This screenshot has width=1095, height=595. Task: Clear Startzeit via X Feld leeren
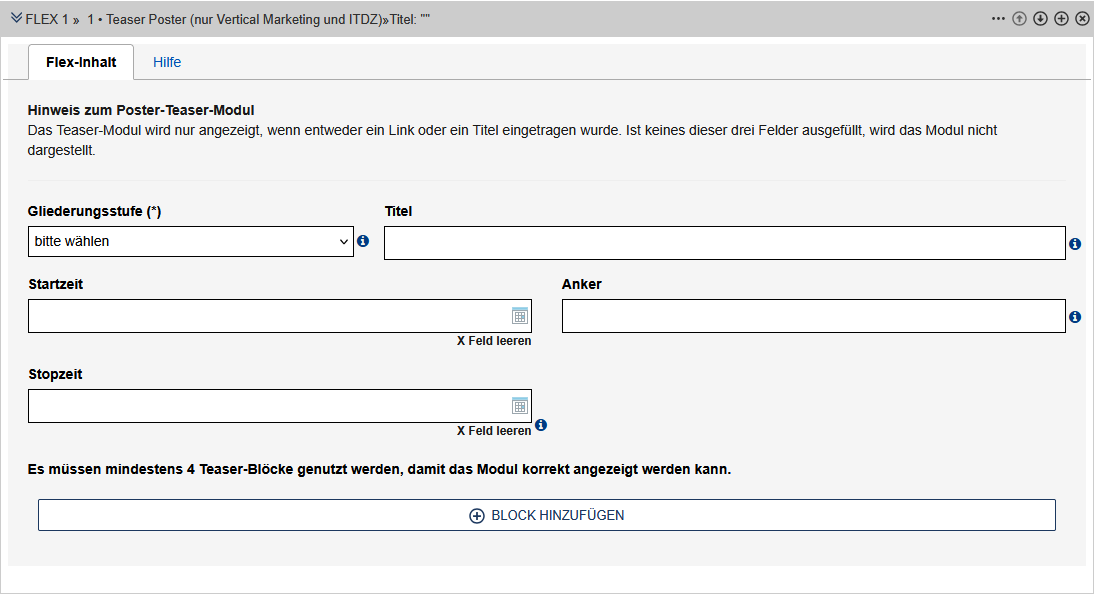click(494, 341)
